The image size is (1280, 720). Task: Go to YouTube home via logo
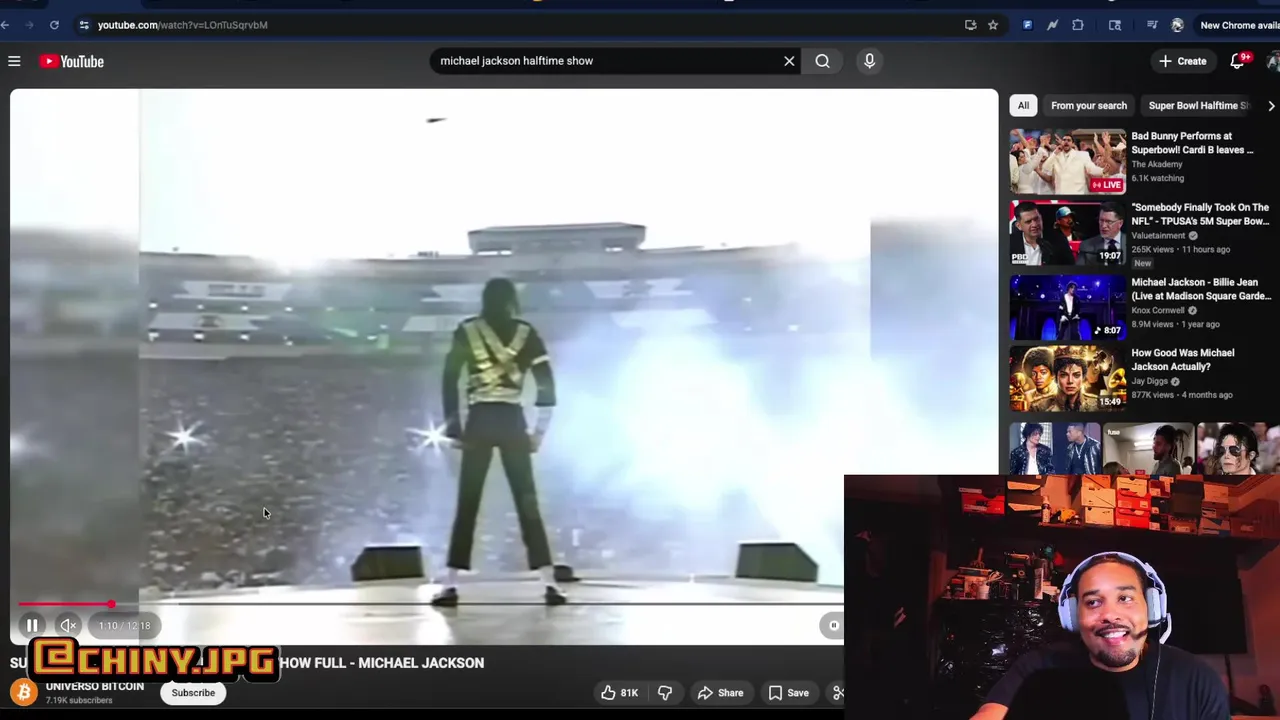coord(72,61)
